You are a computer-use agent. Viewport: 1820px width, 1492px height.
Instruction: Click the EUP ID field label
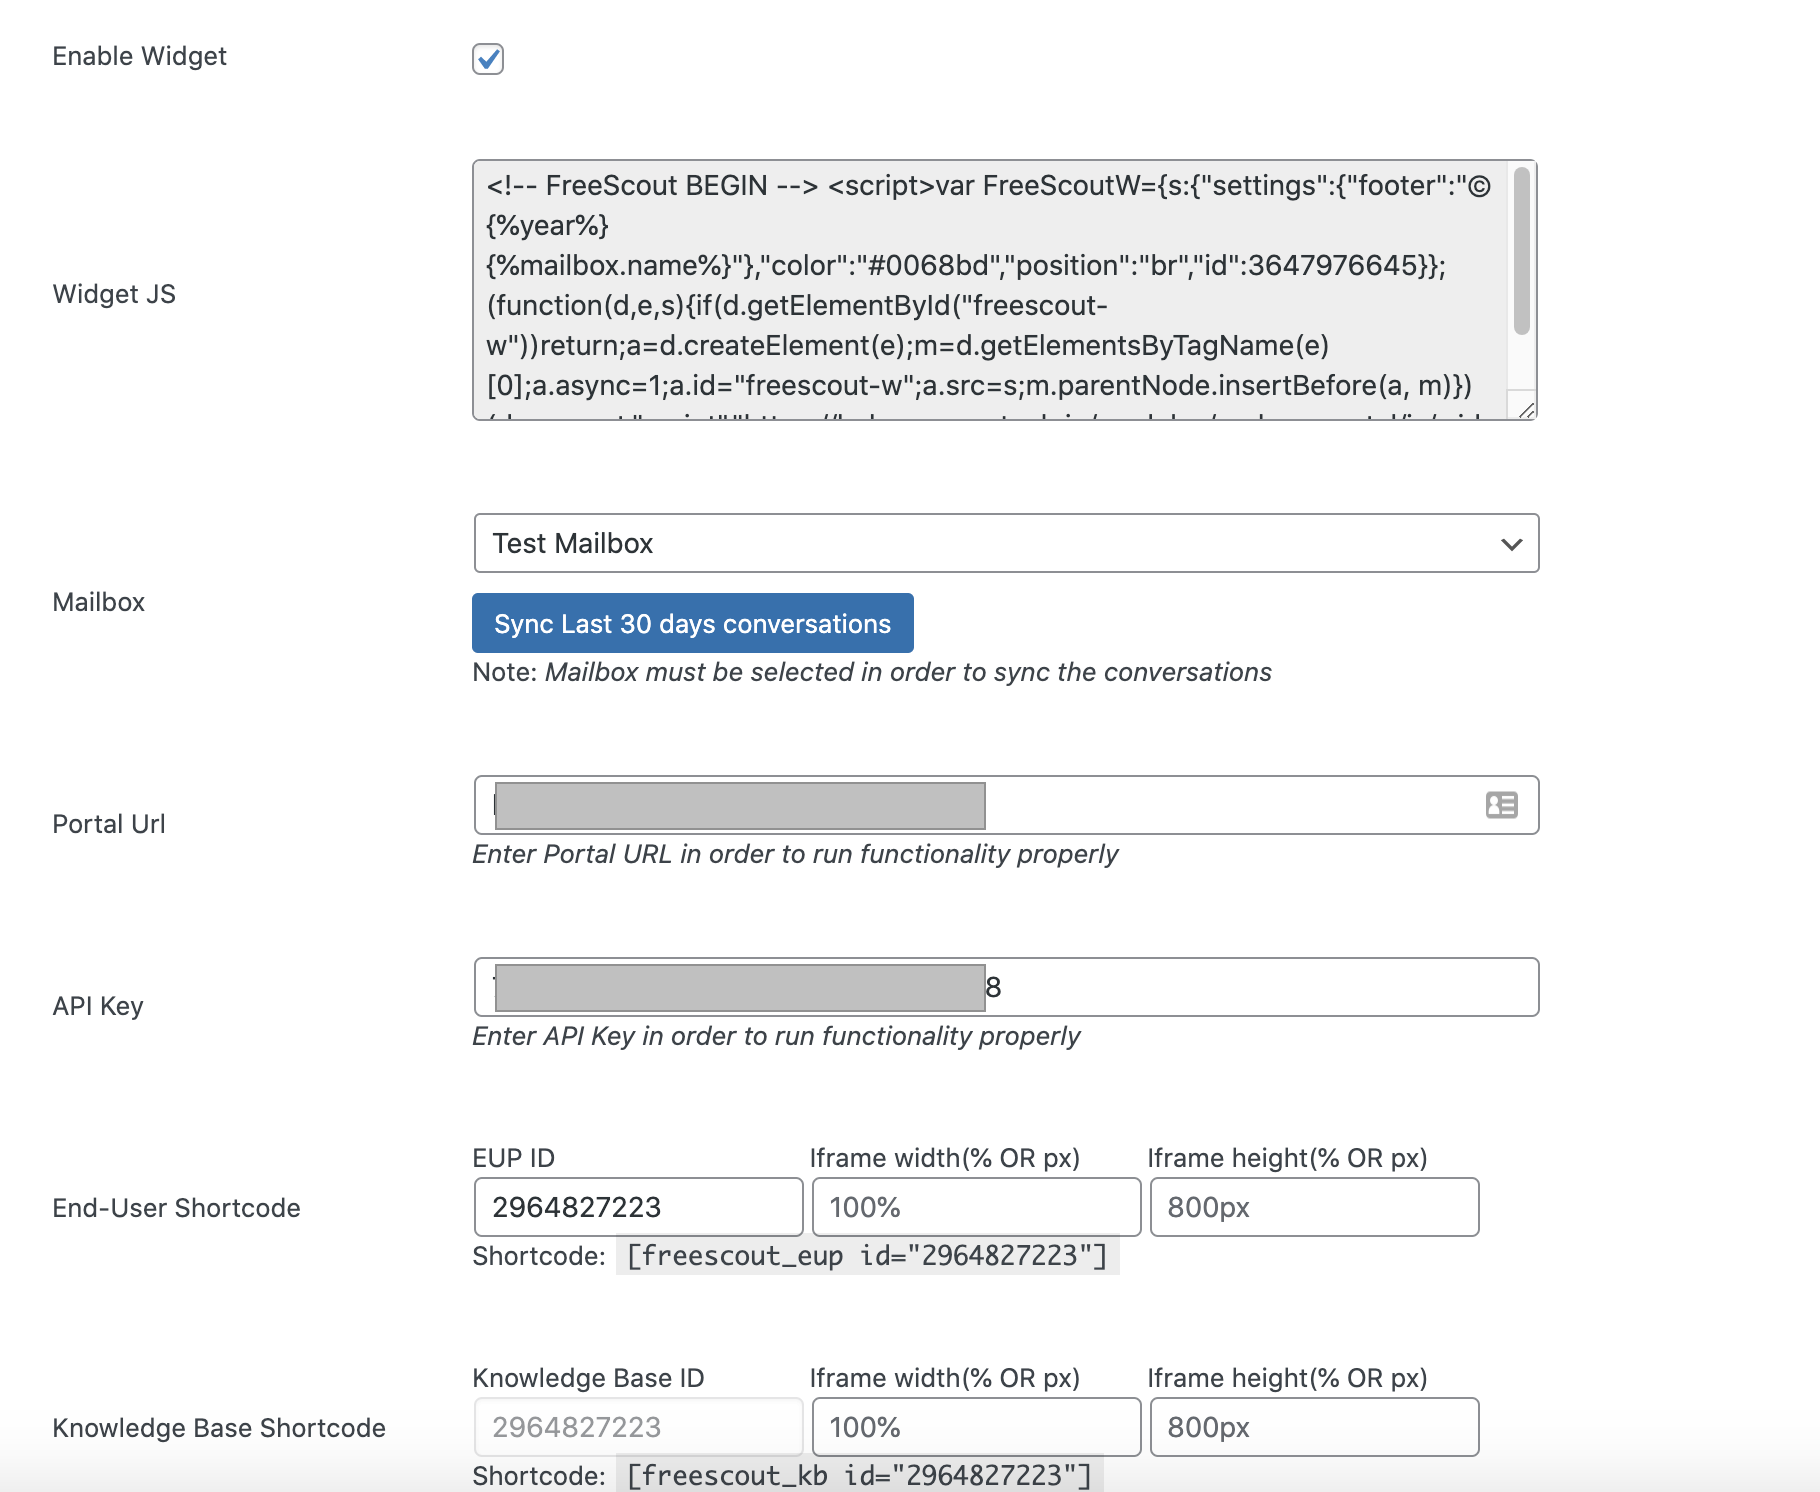coord(513,1158)
